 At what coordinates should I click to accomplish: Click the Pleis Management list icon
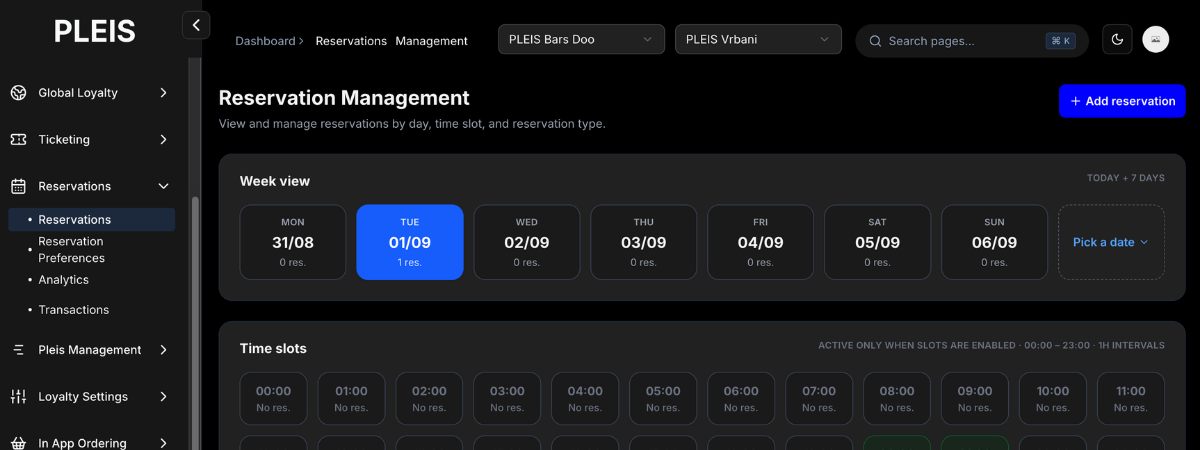click(x=18, y=350)
